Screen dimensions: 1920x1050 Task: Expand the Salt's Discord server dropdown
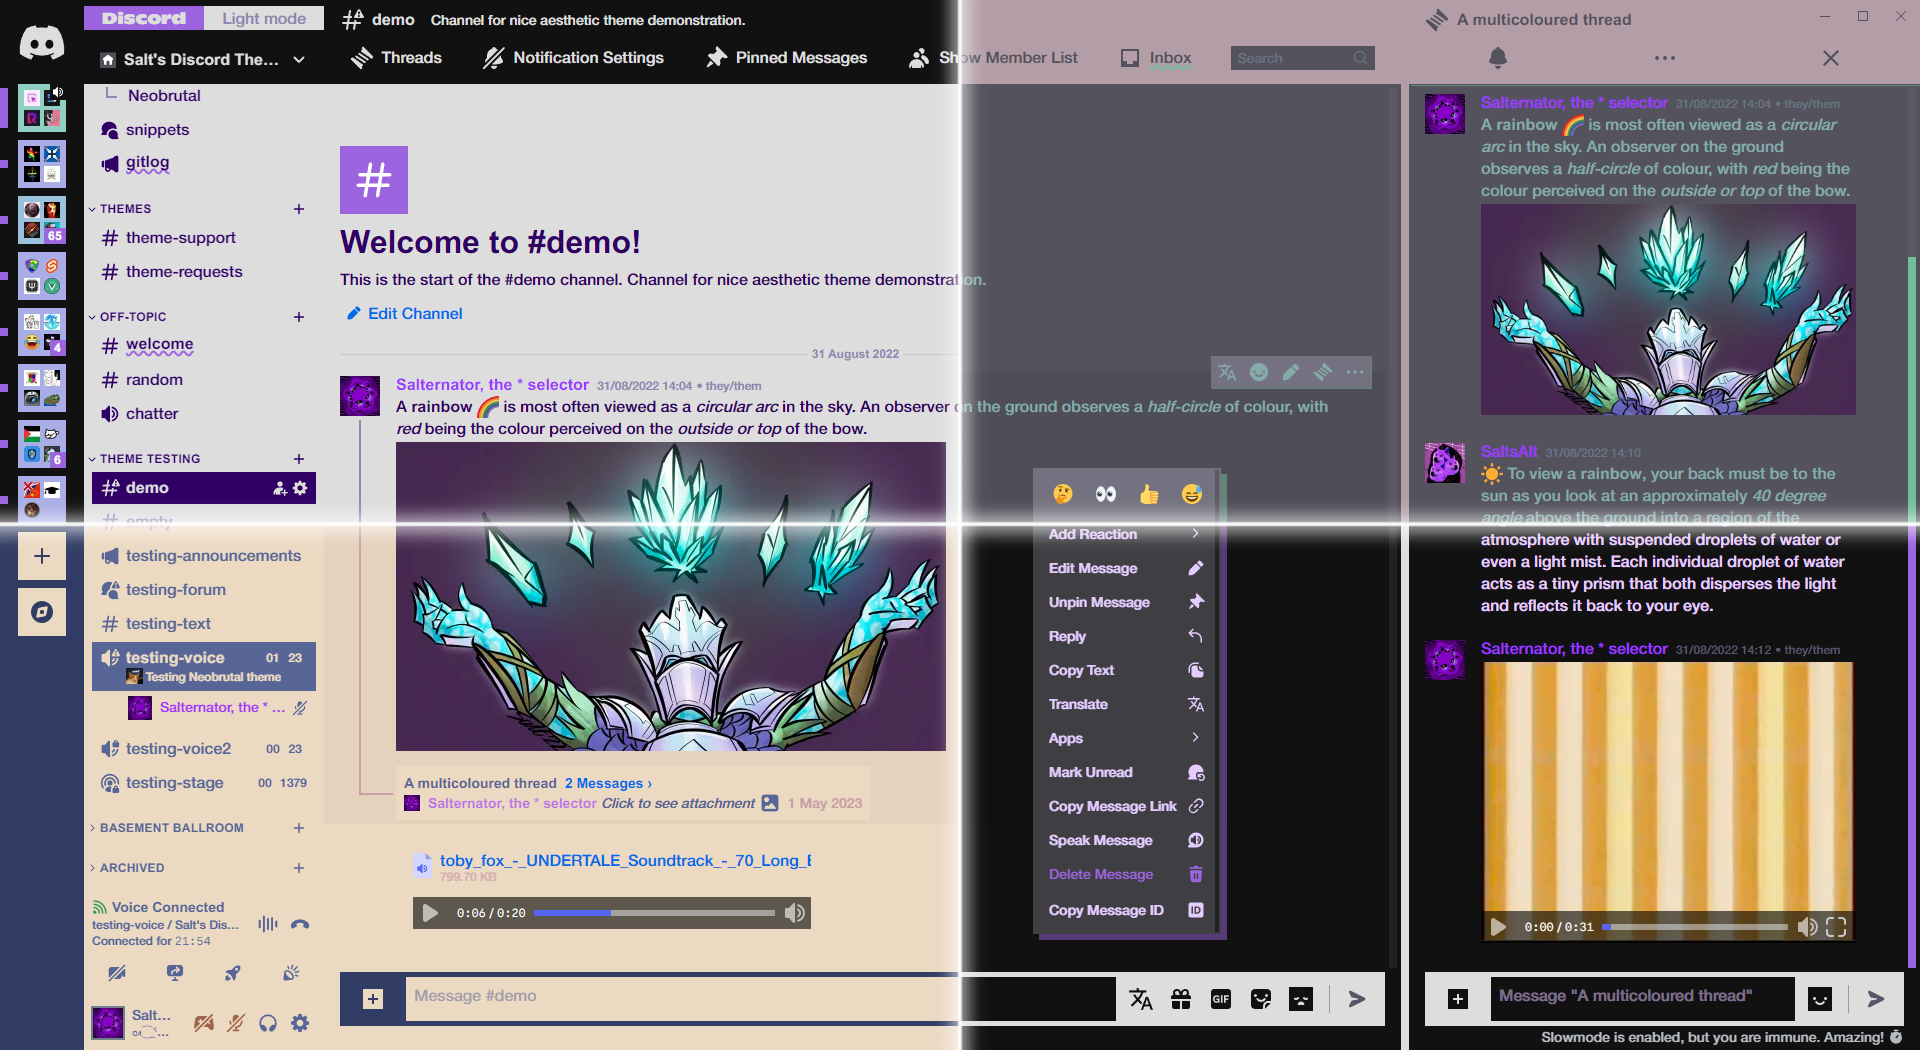299,60
